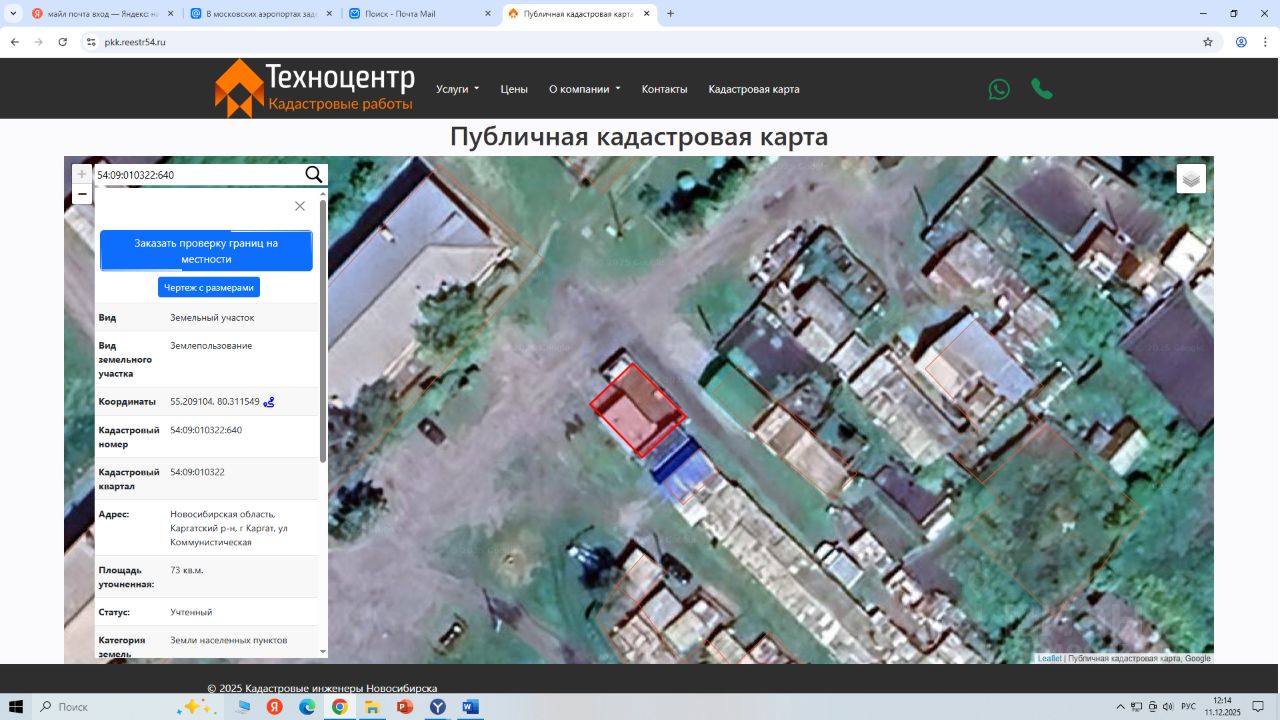Image resolution: width=1280 pixels, height=720 pixels.
Task: Open the notification center icon
Action: 1258,707
